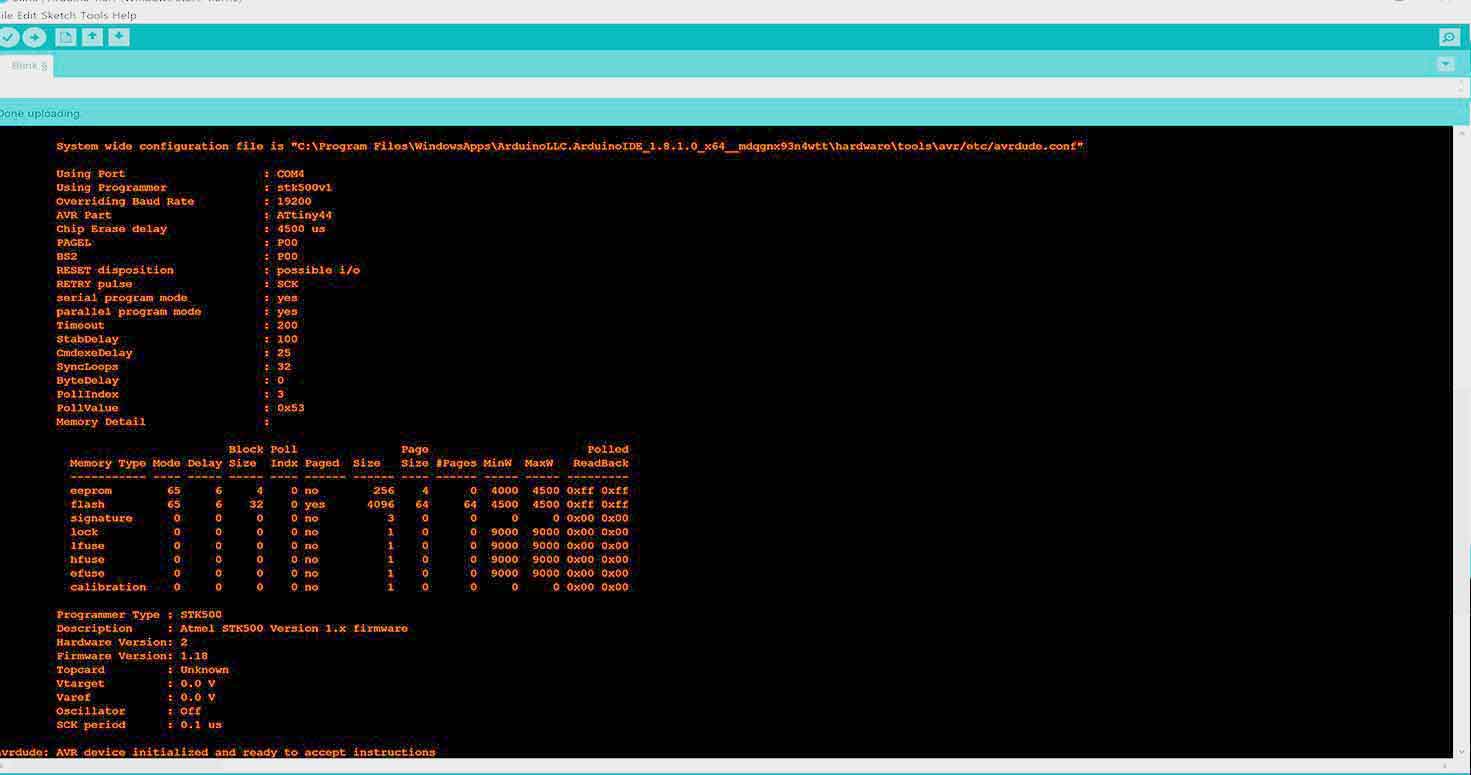Click the COM4 port value

[290, 174]
